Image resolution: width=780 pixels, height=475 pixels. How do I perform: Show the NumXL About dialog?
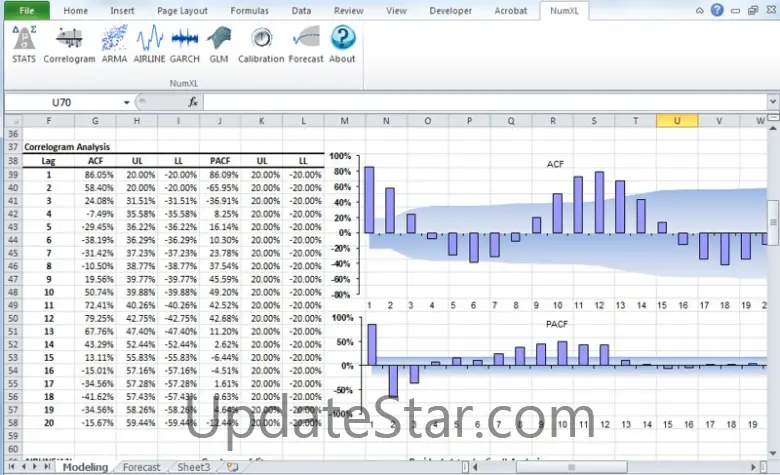(342, 44)
